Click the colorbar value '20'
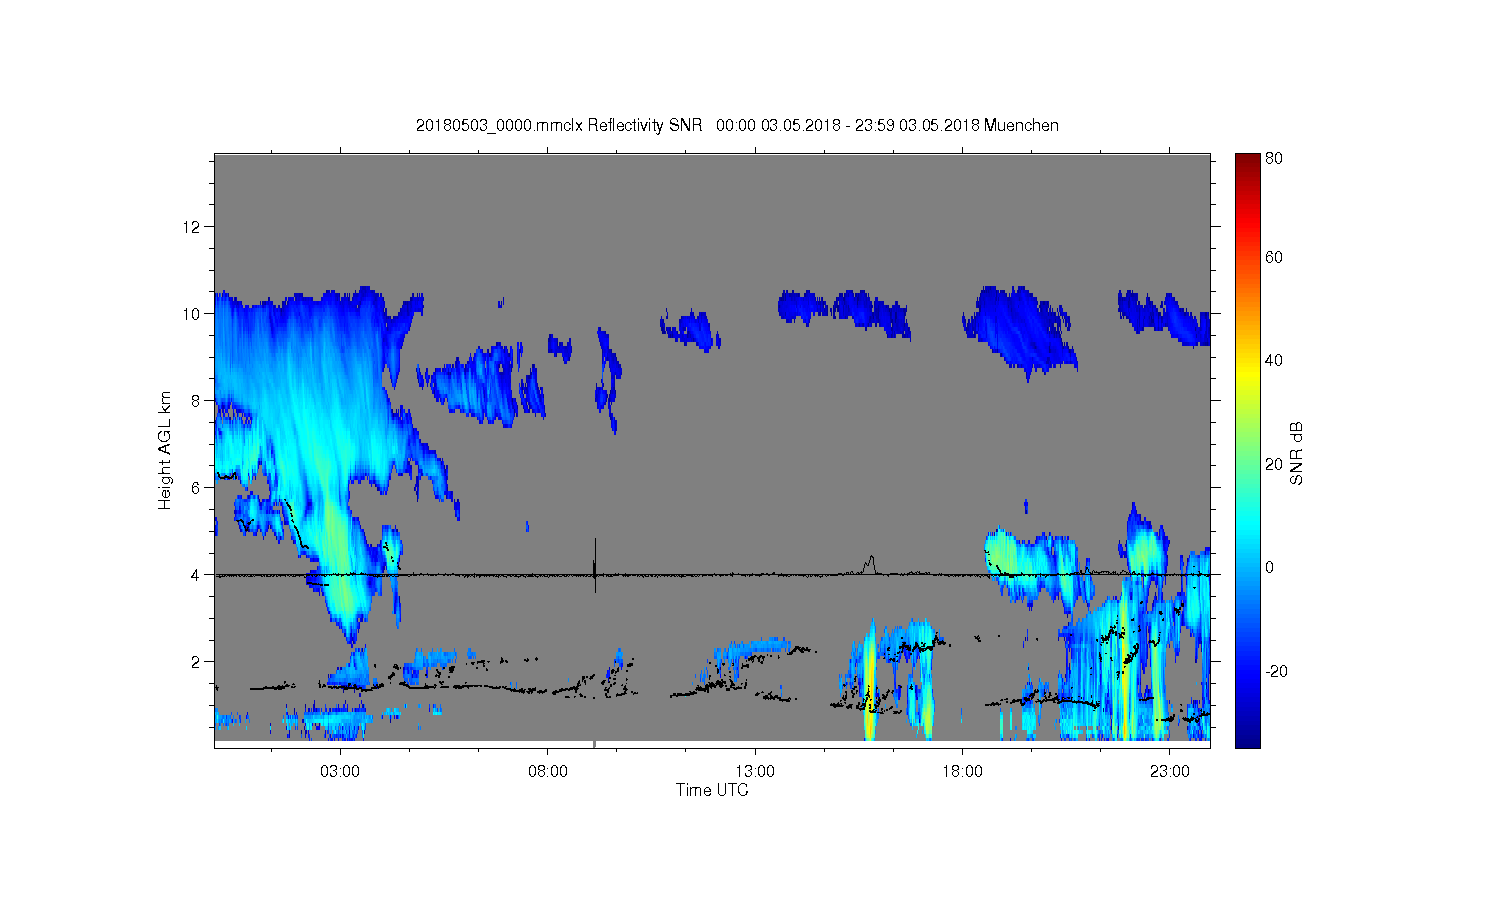The width and height of the screenshot is (1500, 900). tap(1274, 464)
